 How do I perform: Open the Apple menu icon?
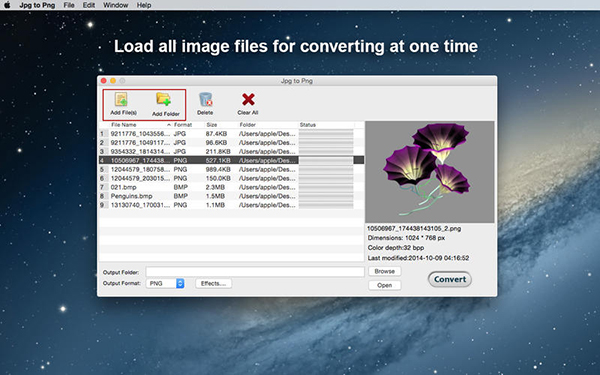[x=7, y=5]
